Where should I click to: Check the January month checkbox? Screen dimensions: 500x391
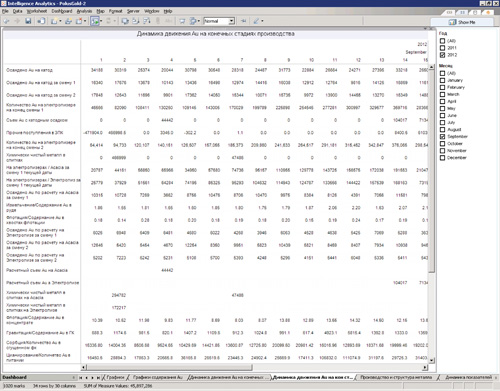point(442,80)
